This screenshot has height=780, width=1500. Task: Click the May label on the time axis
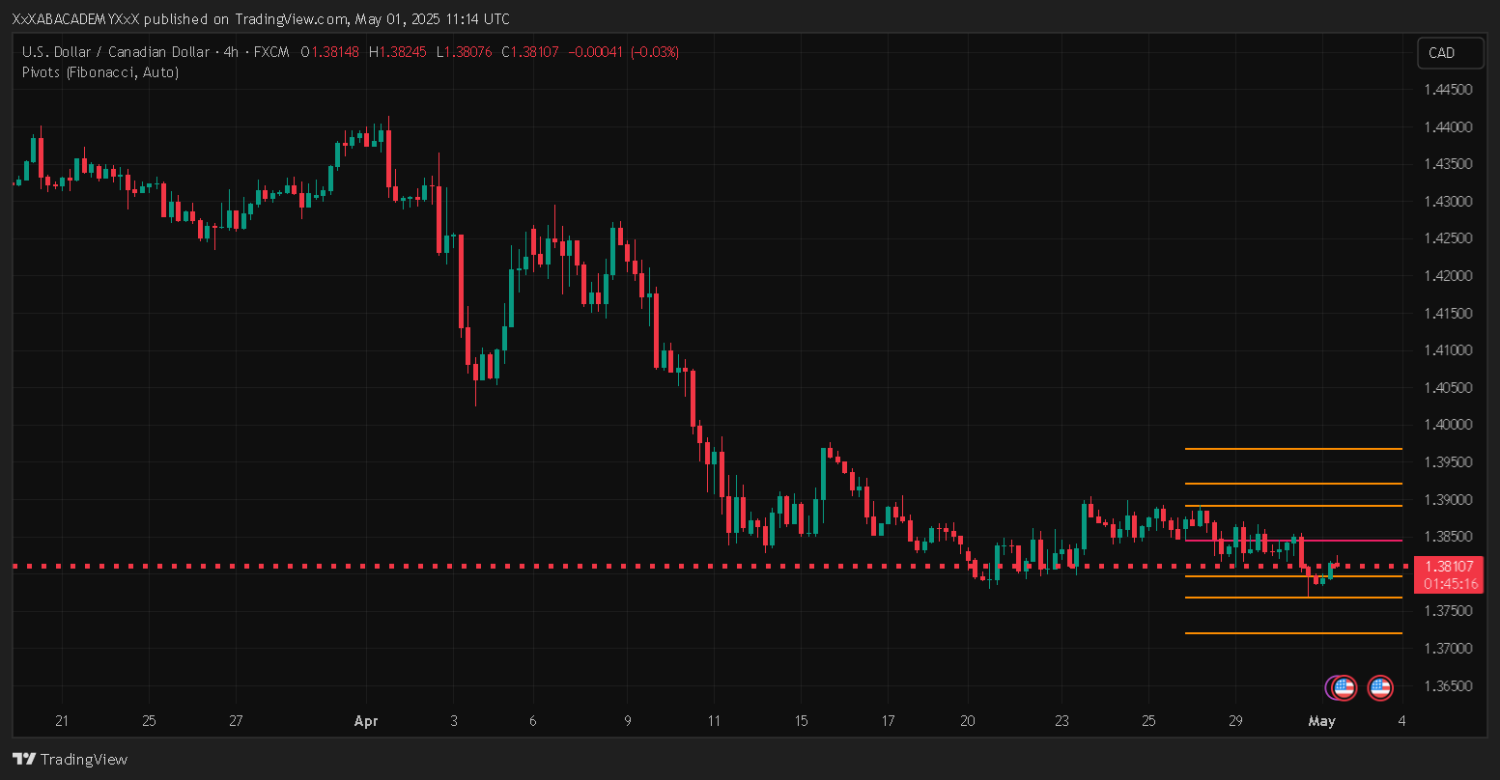click(x=1322, y=721)
